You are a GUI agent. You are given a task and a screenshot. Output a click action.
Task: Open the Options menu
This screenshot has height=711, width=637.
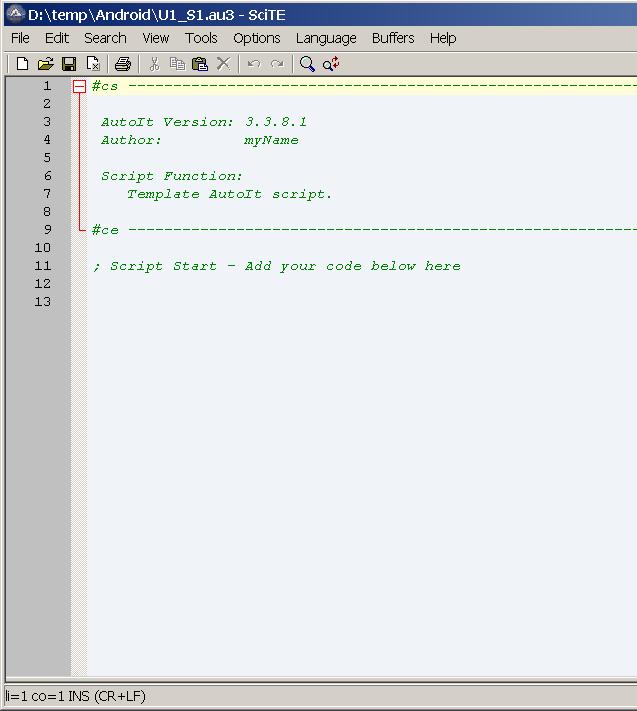point(257,38)
